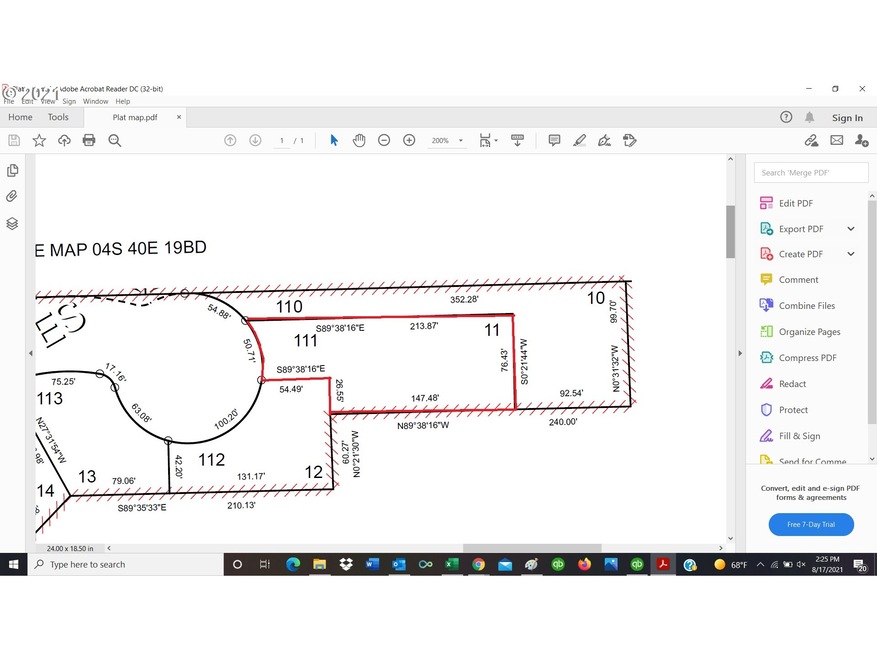Screen dimensions: 877x658
Task: Save the file with the floppy disk icon
Action: click(14, 140)
